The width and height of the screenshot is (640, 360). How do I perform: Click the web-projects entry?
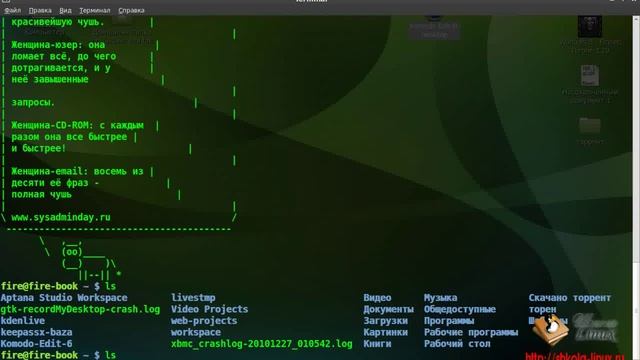(204, 320)
